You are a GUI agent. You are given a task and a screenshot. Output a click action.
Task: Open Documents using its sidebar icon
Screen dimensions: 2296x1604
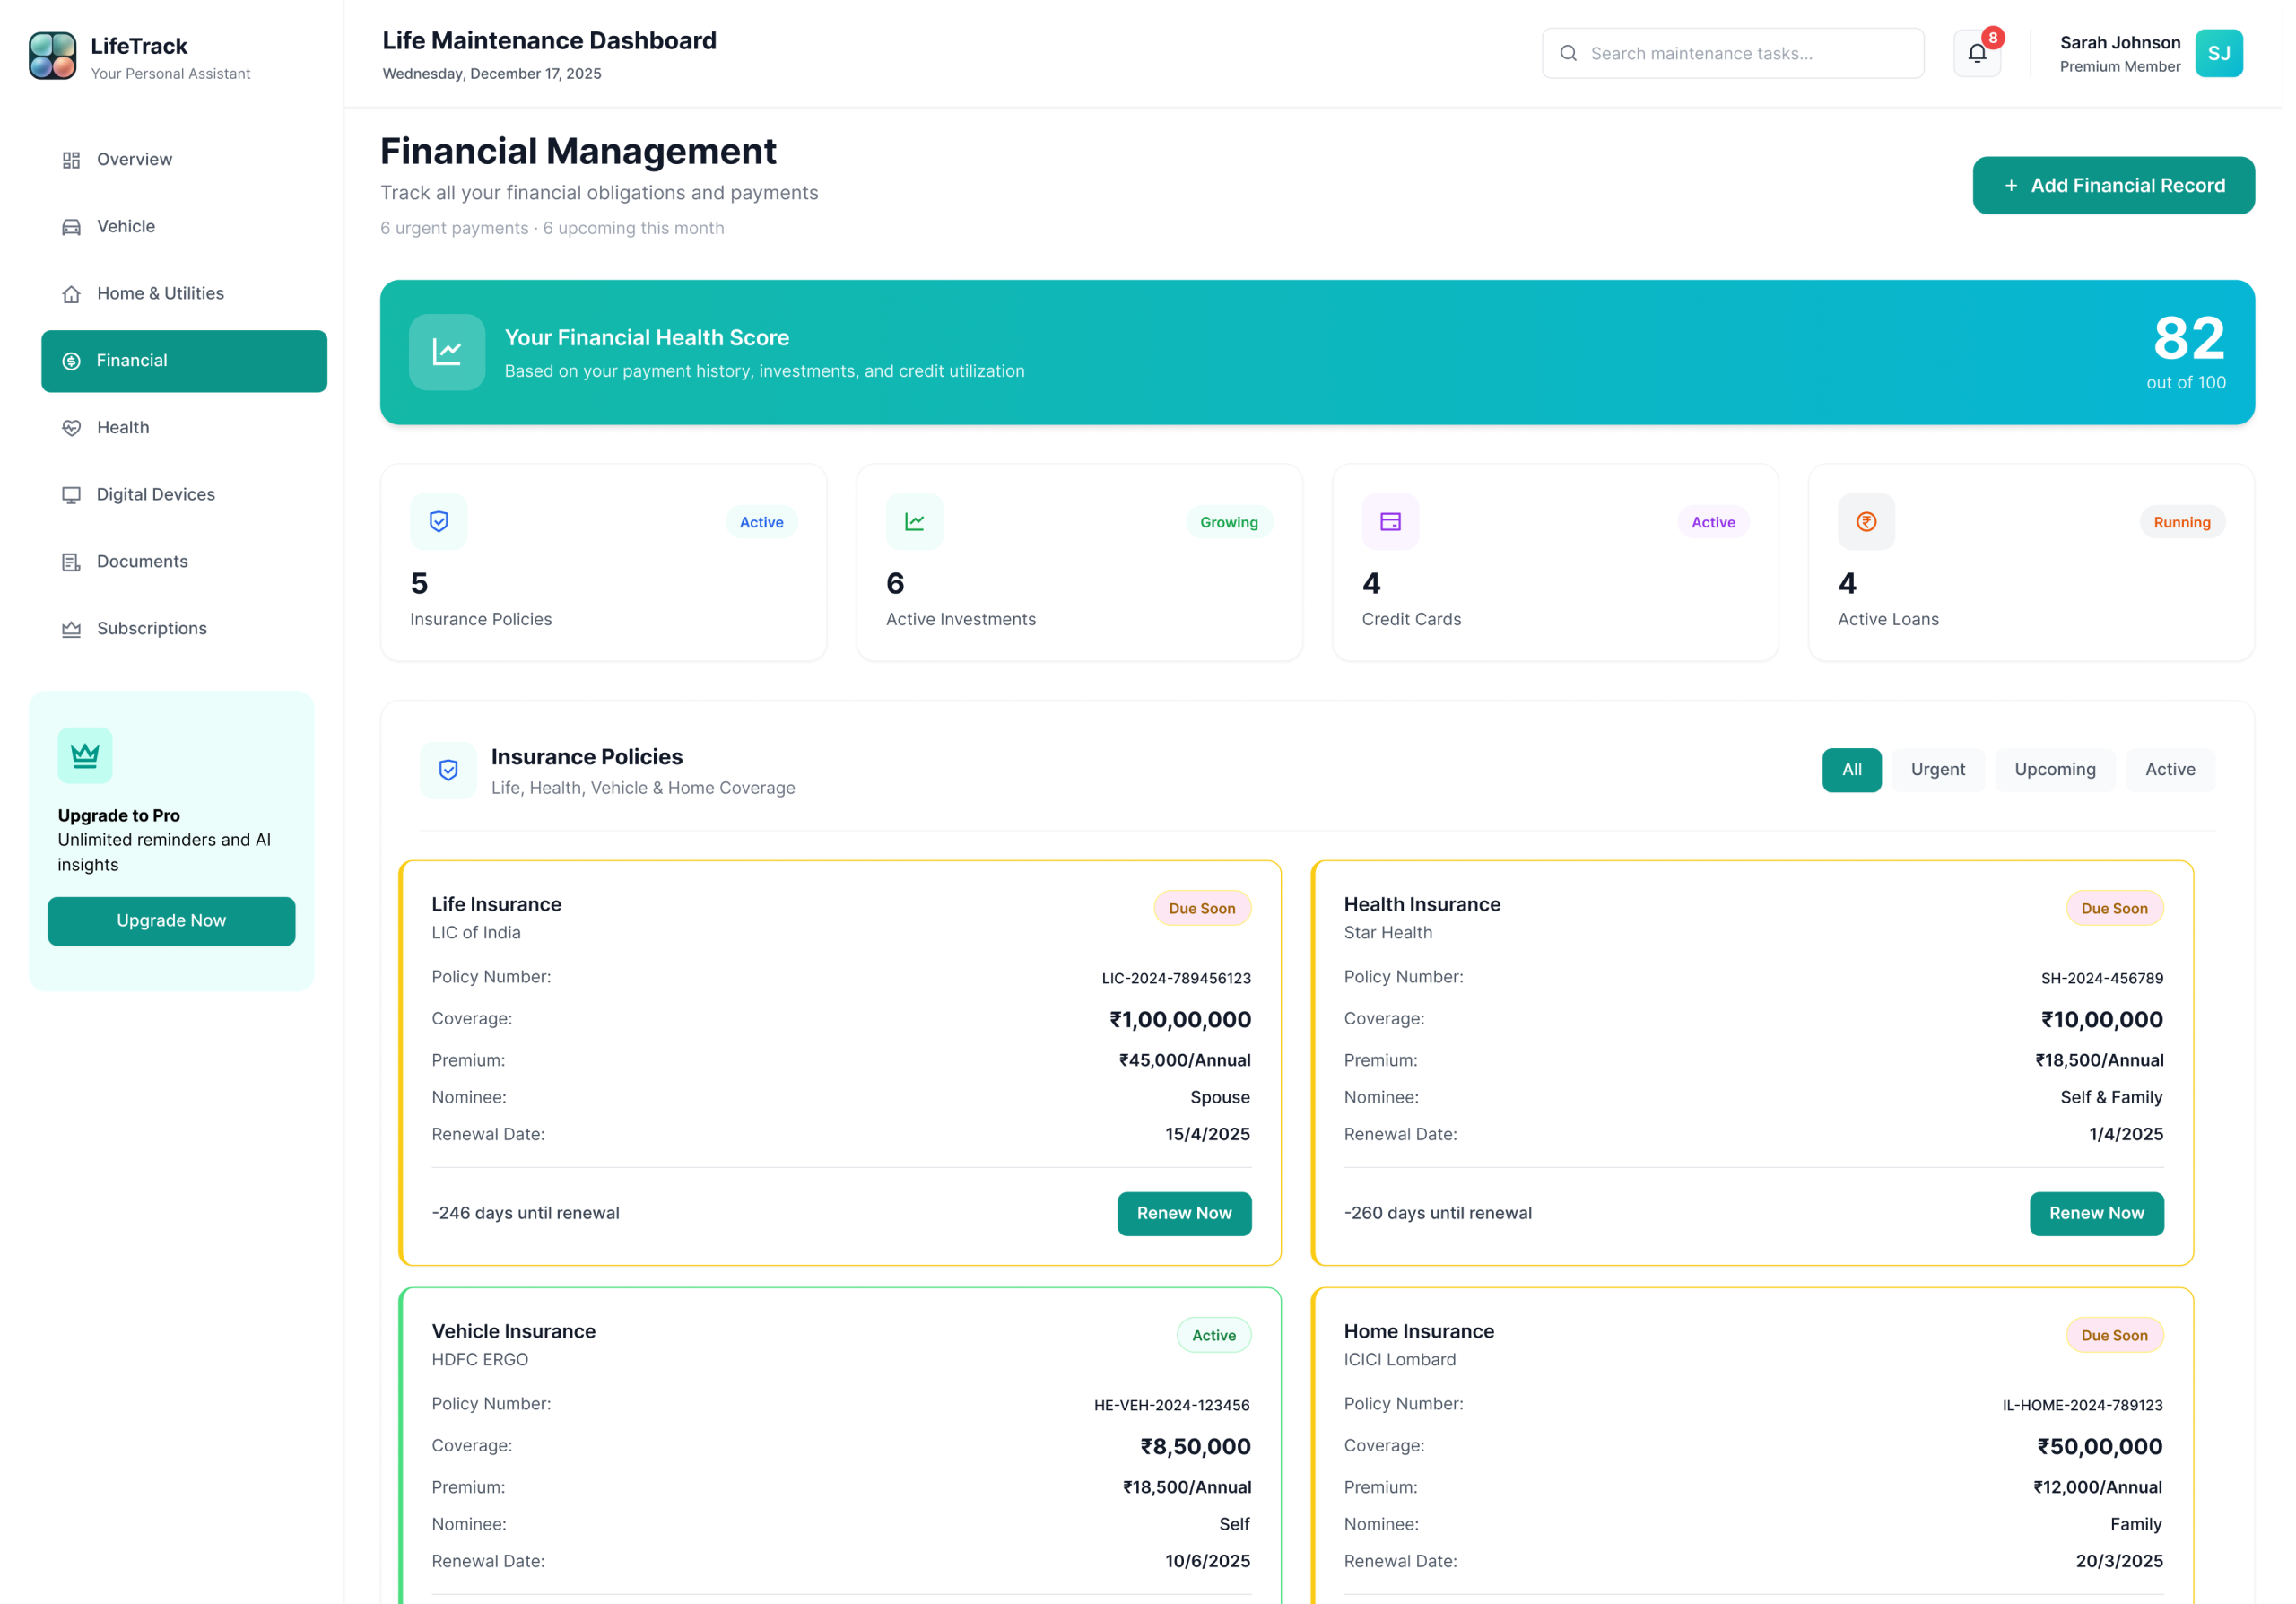pos(70,561)
